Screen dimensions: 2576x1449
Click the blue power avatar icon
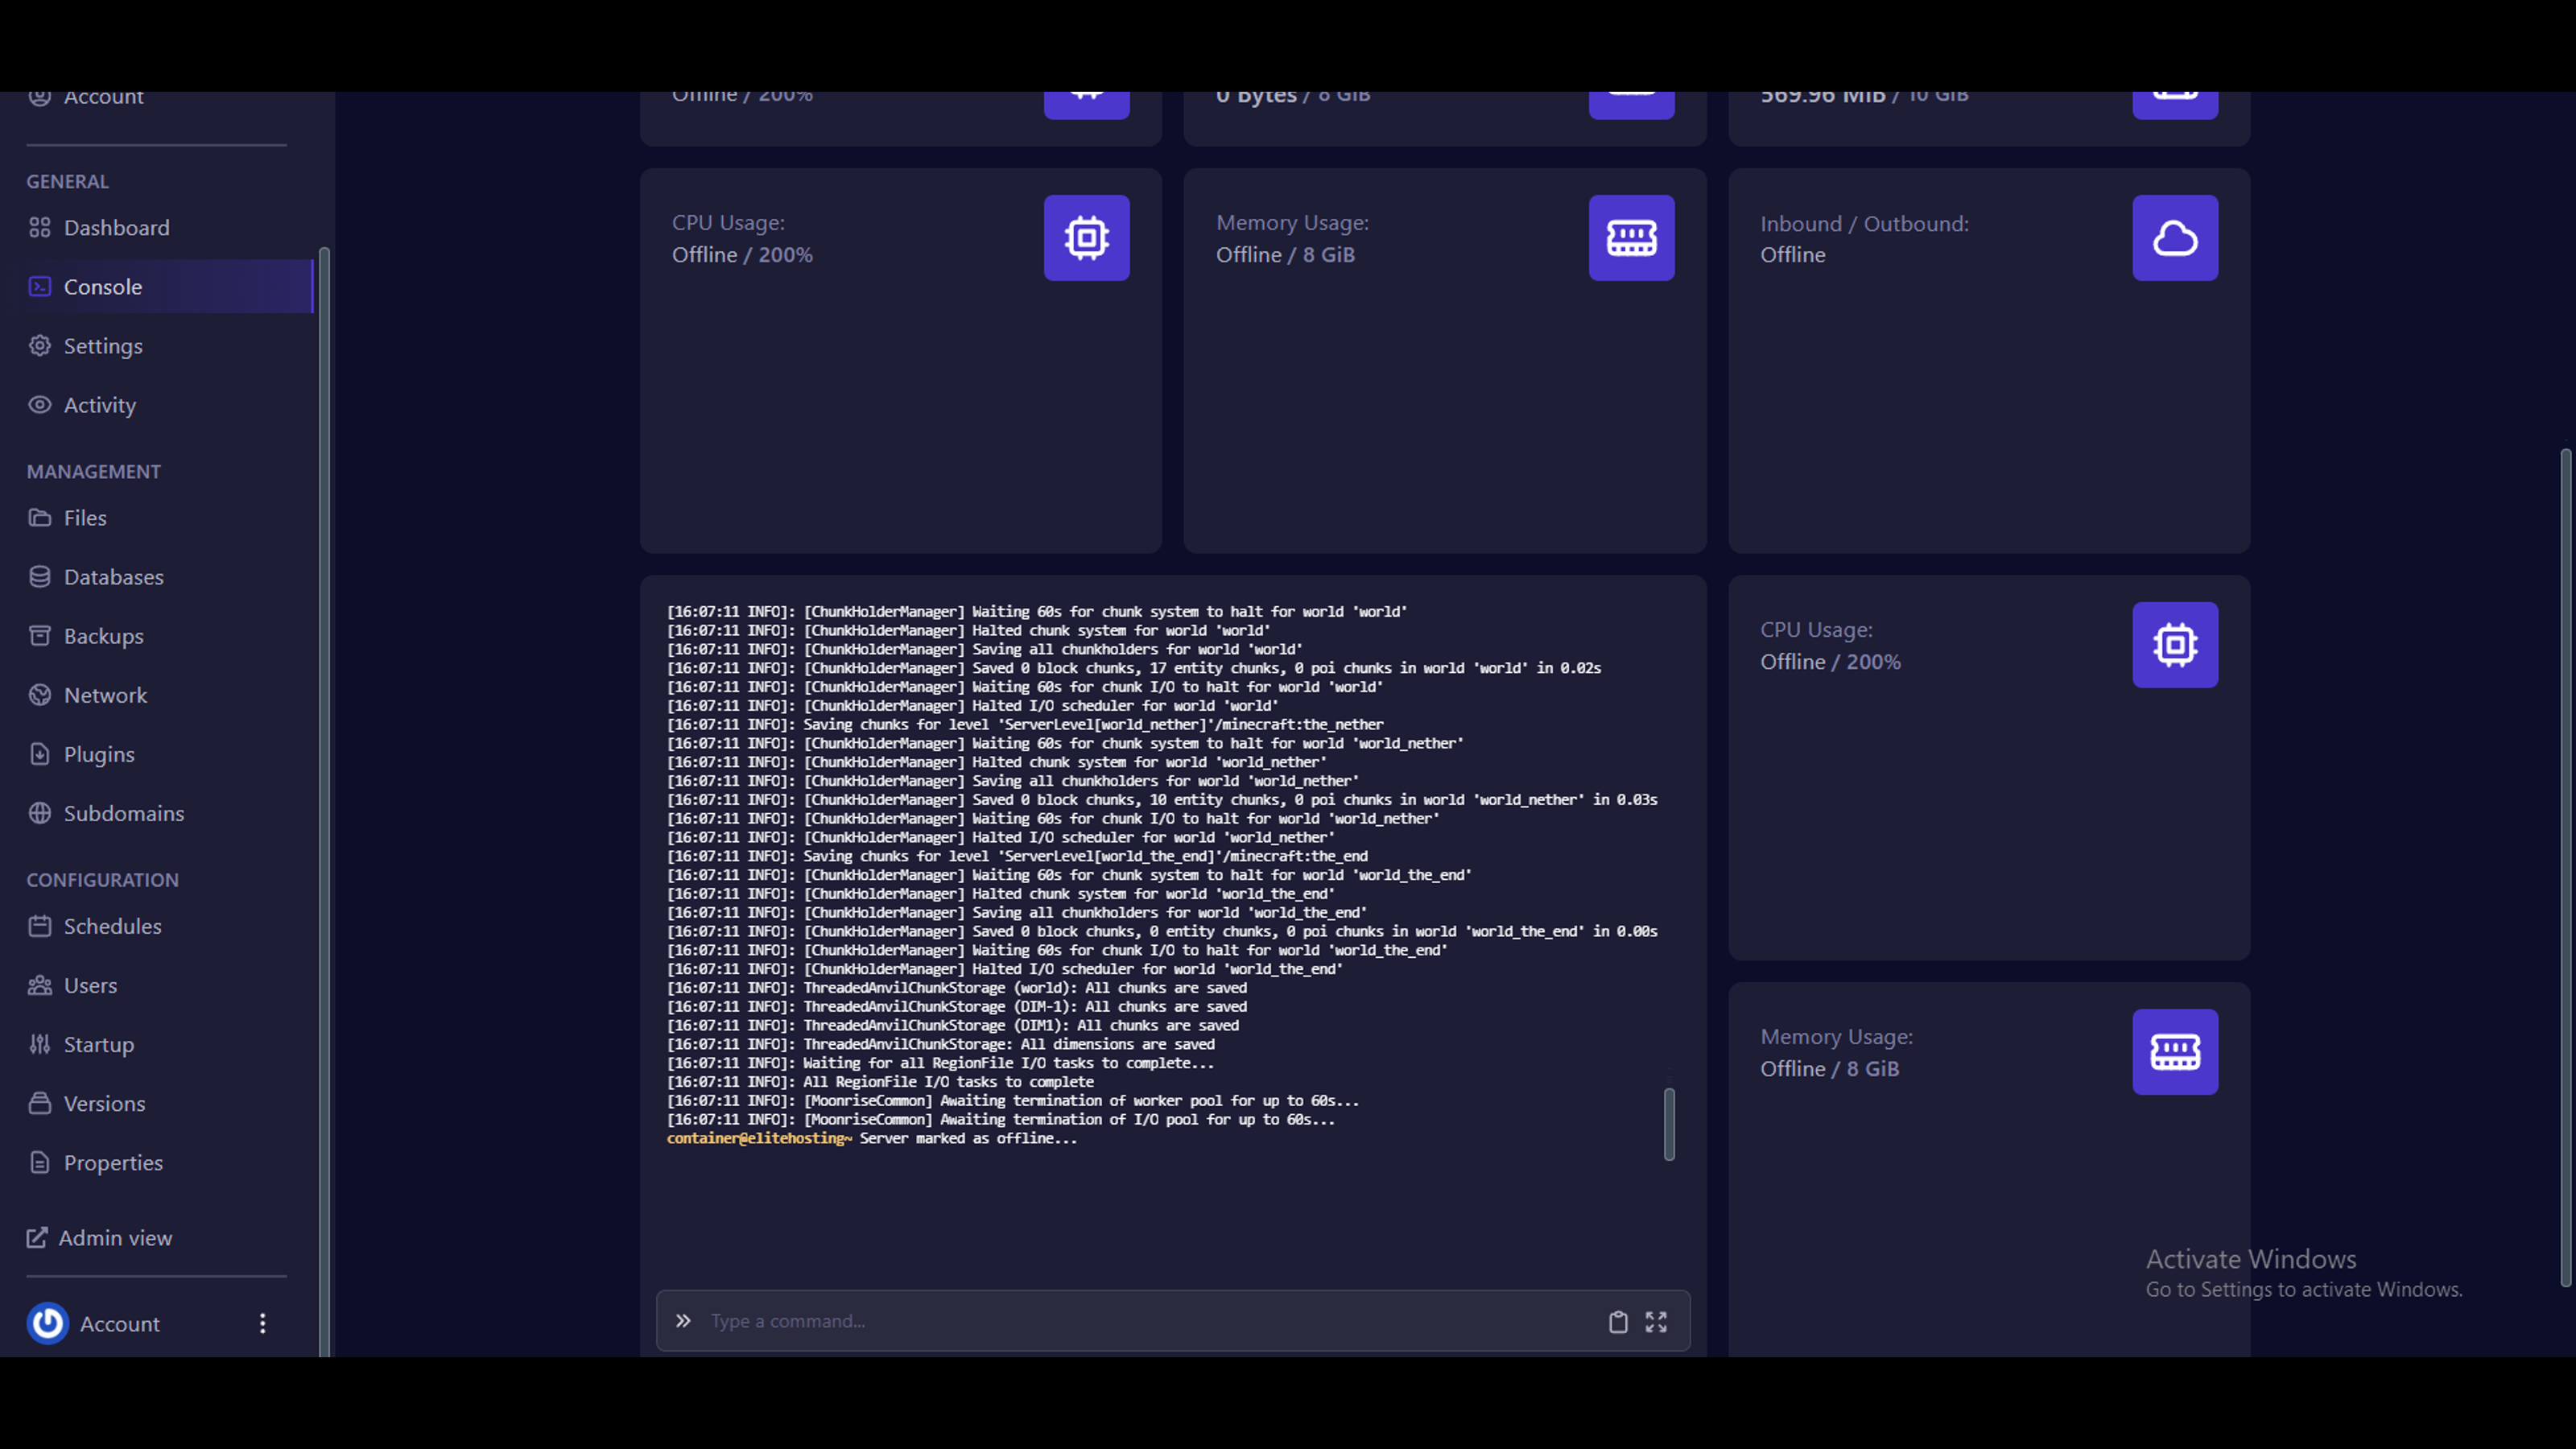pyautogui.click(x=47, y=1323)
